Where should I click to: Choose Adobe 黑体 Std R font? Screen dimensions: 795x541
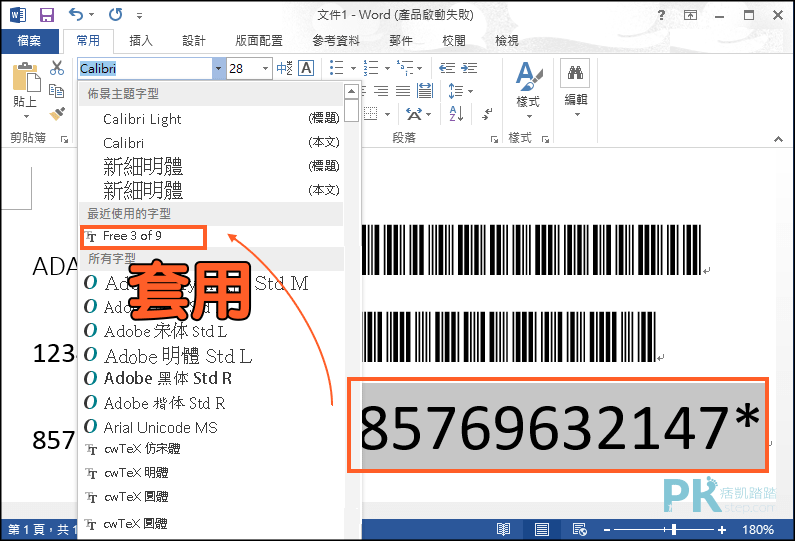tap(211, 378)
